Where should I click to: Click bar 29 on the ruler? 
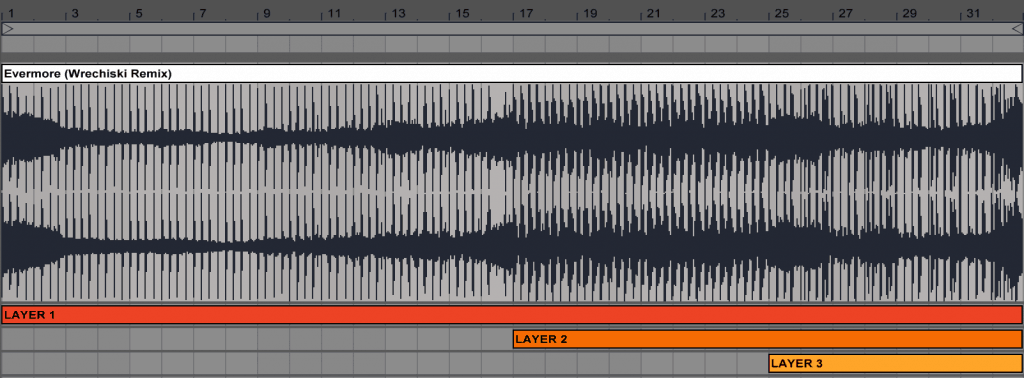tap(910, 13)
